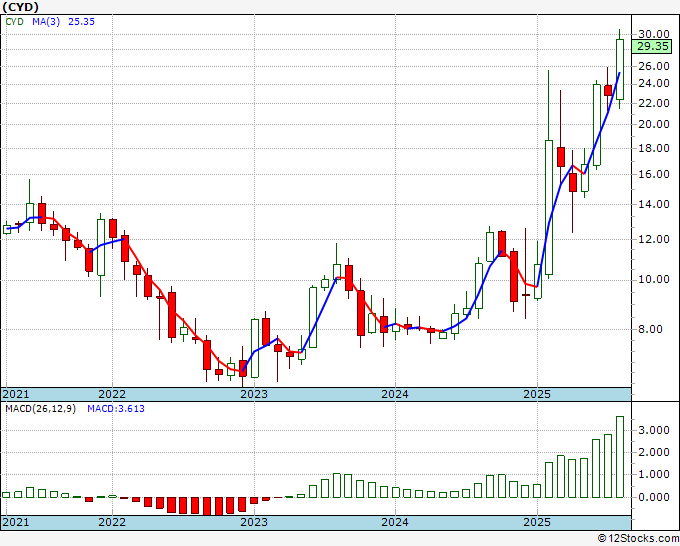This screenshot has width=680, height=546.
Task: Click the 20.00 price axis label
Action: tap(654, 124)
